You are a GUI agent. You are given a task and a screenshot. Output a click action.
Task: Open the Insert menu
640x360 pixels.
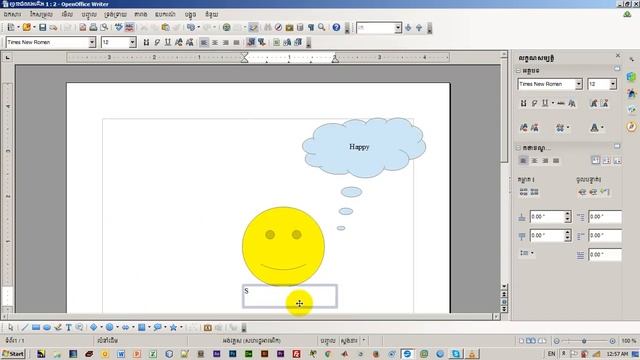(x=89, y=14)
